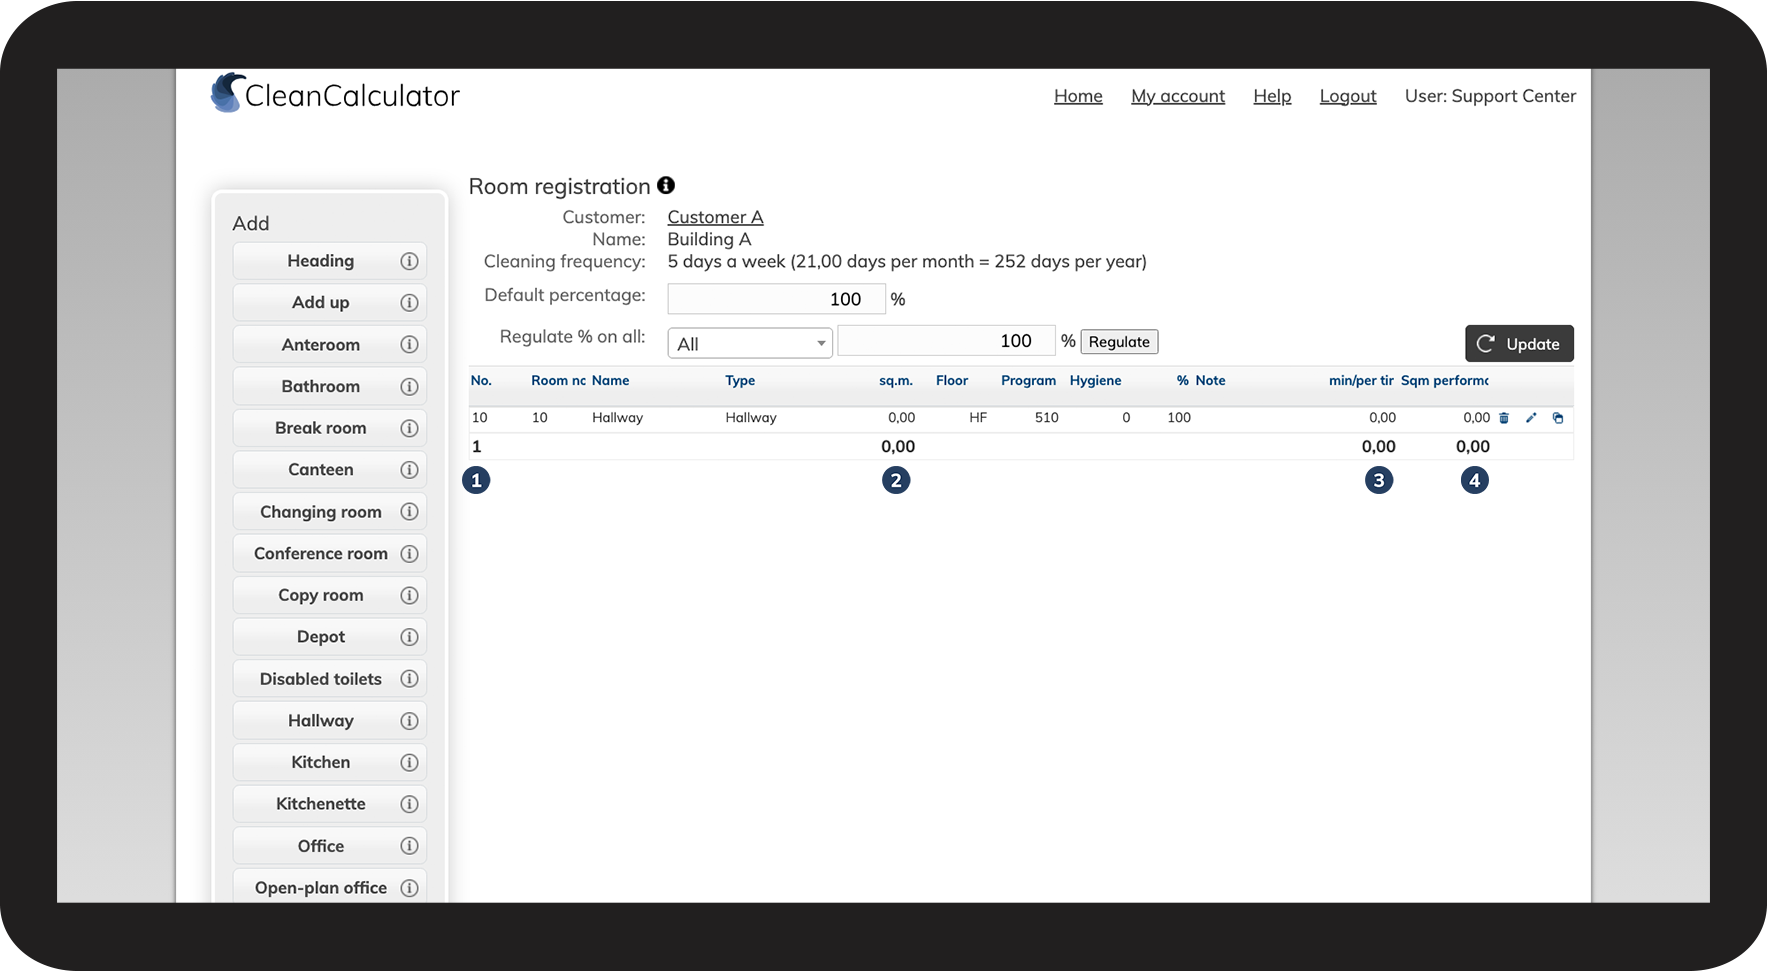Edit the Hallway row with pencil icon
The height and width of the screenshot is (971, 1767).
1531,418
